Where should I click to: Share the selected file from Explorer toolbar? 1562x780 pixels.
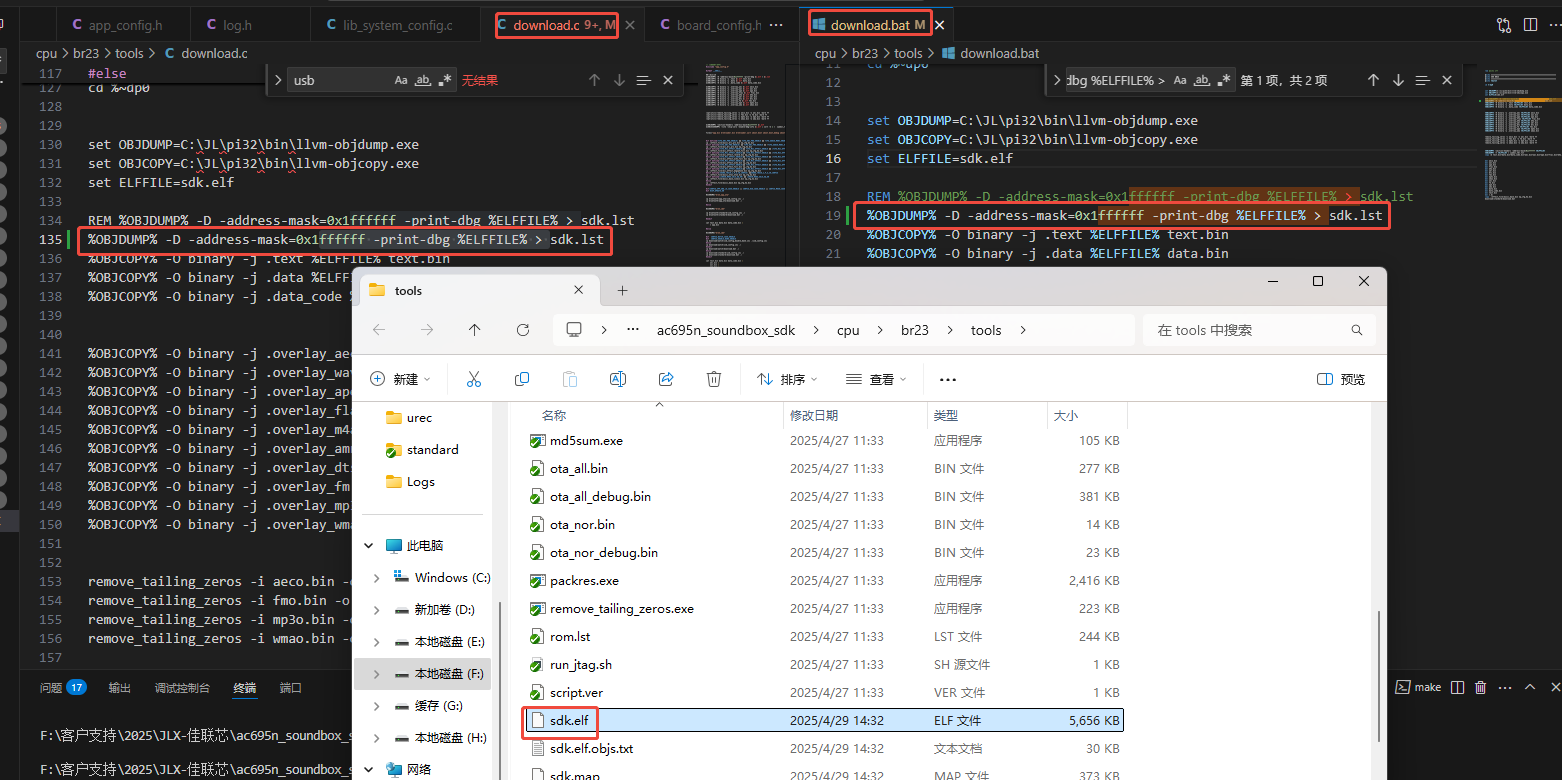click(x=666, y=379)
